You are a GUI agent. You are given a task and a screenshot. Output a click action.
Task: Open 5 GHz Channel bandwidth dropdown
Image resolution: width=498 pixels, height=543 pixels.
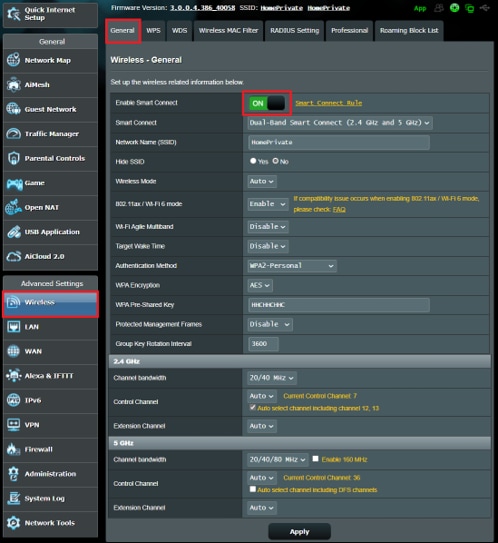pyautogui.click(x=278, y=460)
